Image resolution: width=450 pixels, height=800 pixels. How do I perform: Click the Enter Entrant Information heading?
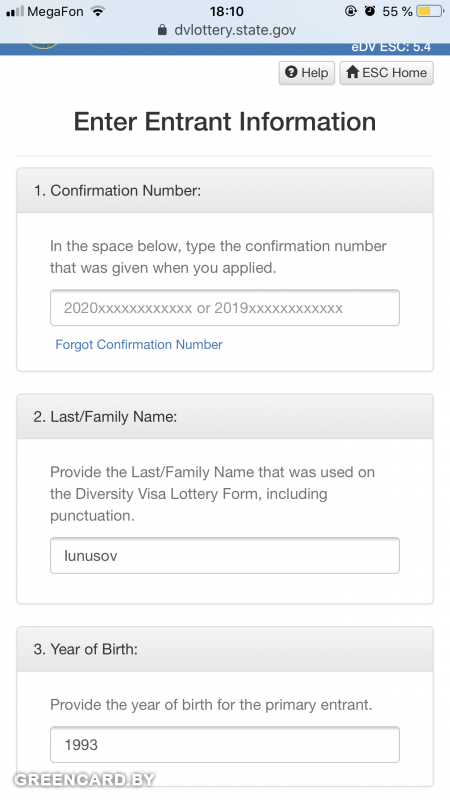coord(225,122)
